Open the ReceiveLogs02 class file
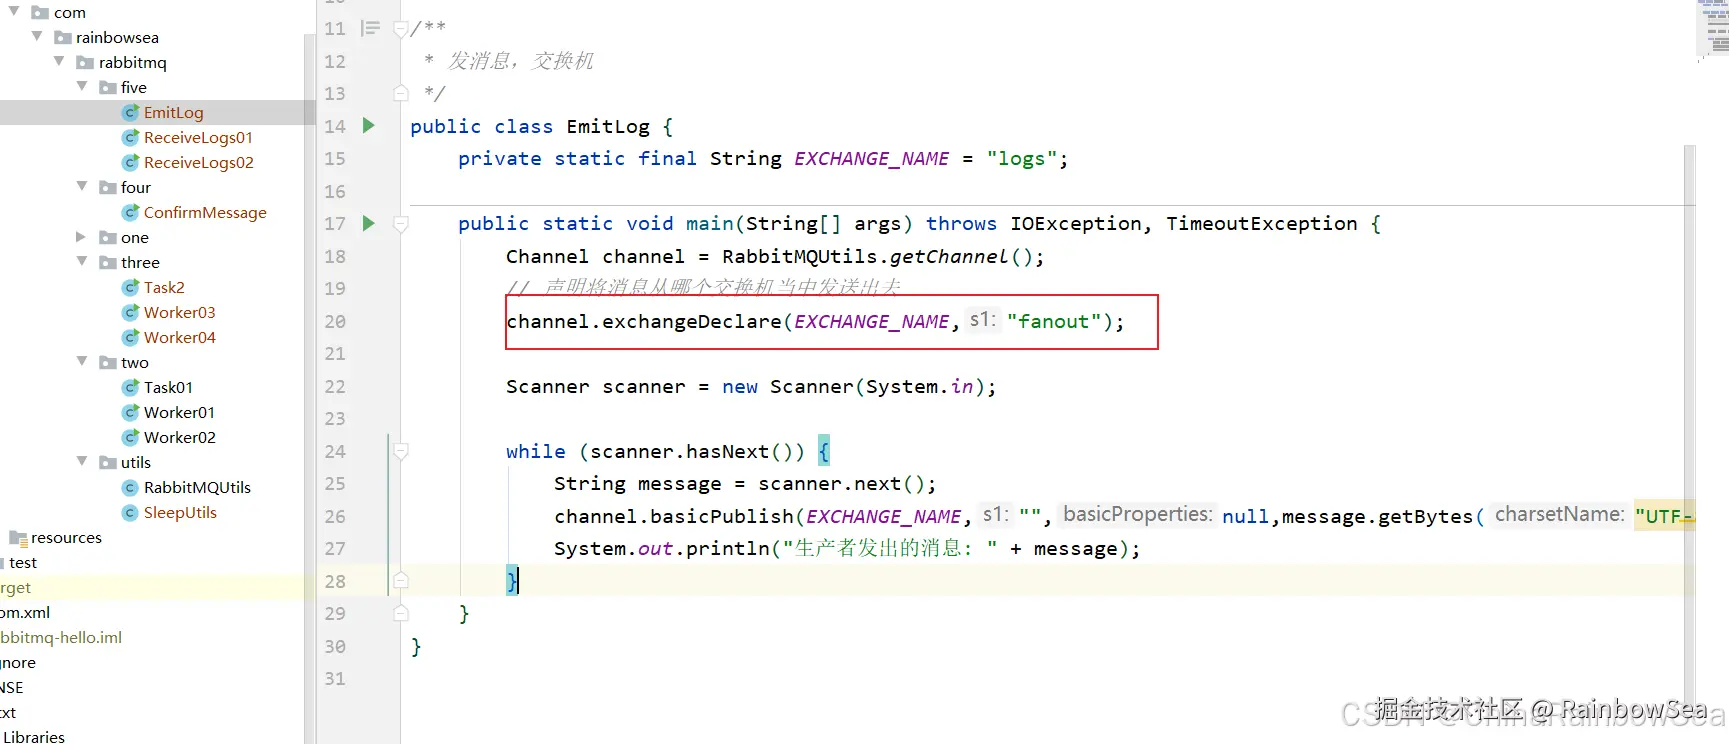The image size is (1729, 744). tap(199, 162)
